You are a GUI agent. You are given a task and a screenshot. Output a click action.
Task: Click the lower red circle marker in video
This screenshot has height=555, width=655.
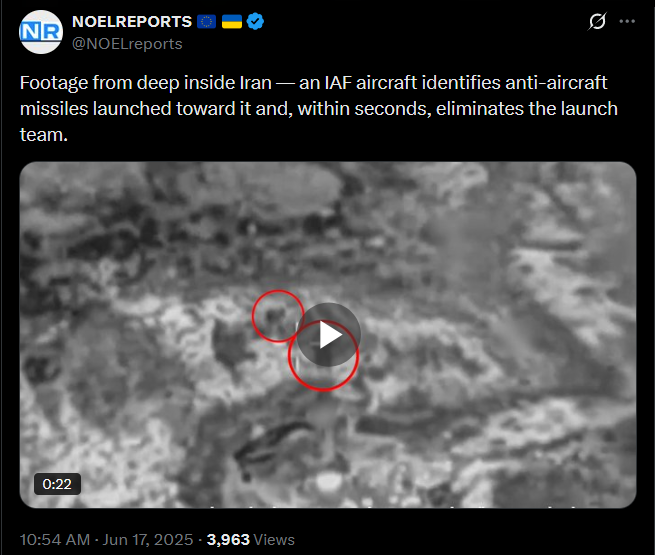click(x=323, y=356)
